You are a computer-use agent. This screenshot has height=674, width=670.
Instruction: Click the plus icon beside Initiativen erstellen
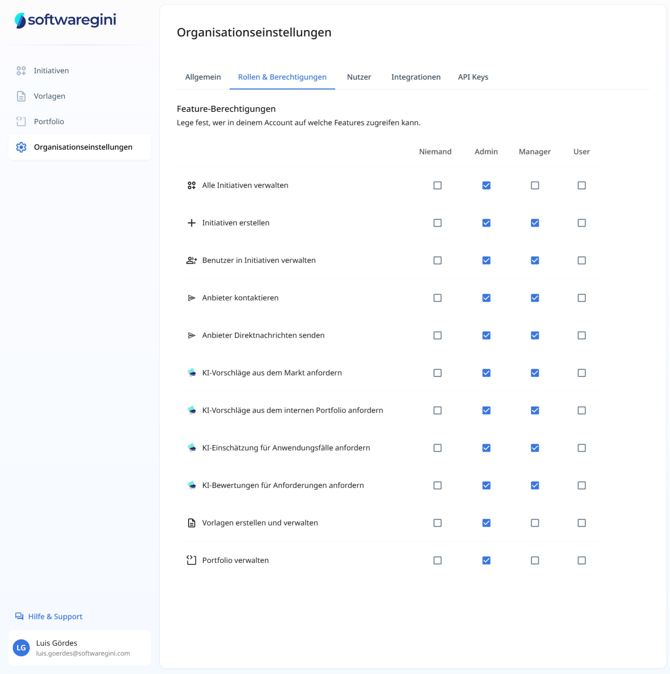[x=191, y=223]
